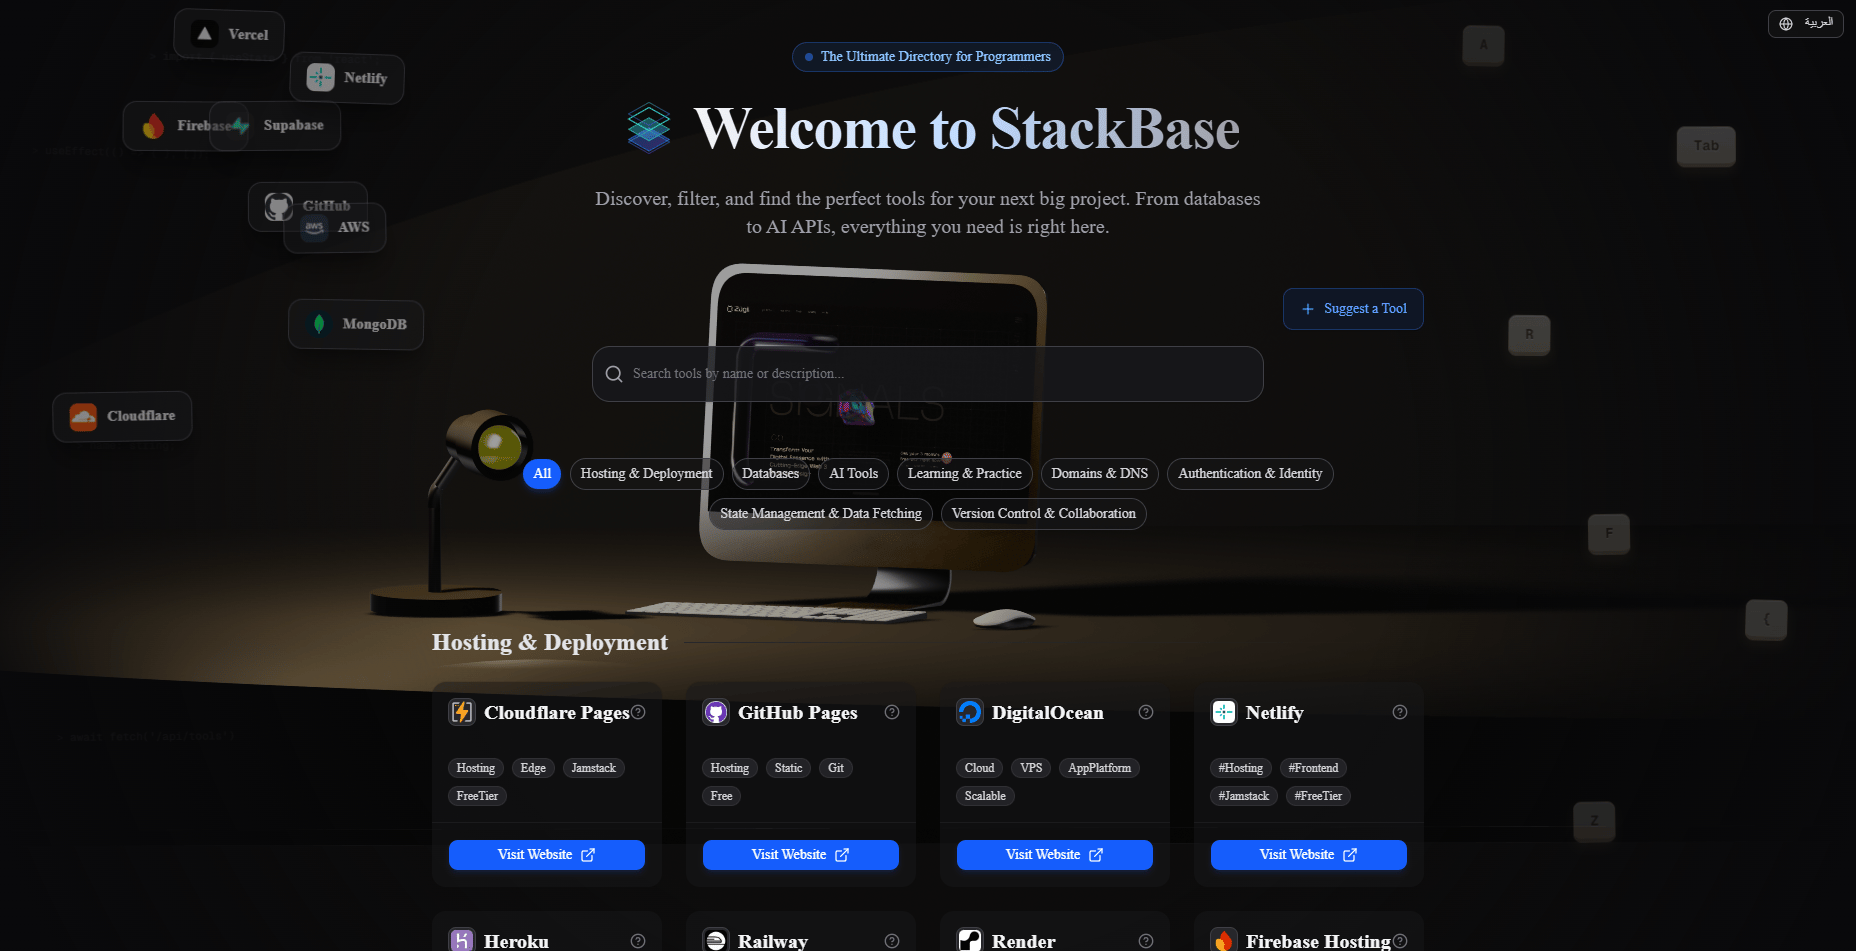Open info help icon on Railway card
The image size is (1856, 951).
tap(892, 941)
